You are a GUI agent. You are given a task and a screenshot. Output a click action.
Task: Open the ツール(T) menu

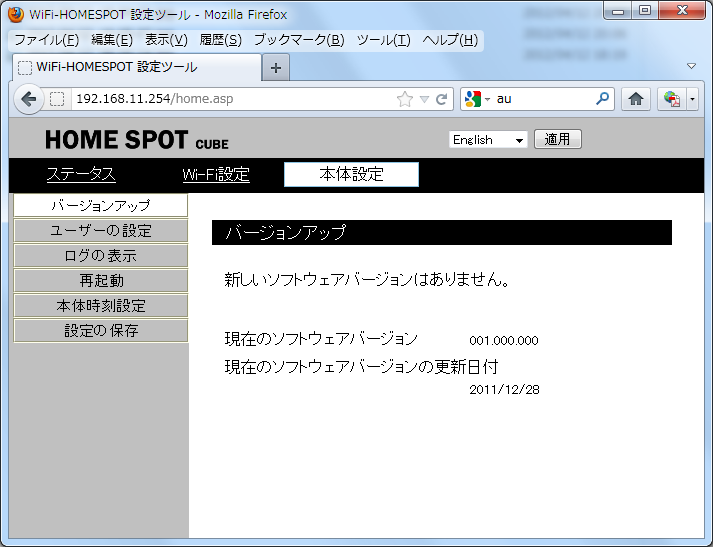pos(383,40)
